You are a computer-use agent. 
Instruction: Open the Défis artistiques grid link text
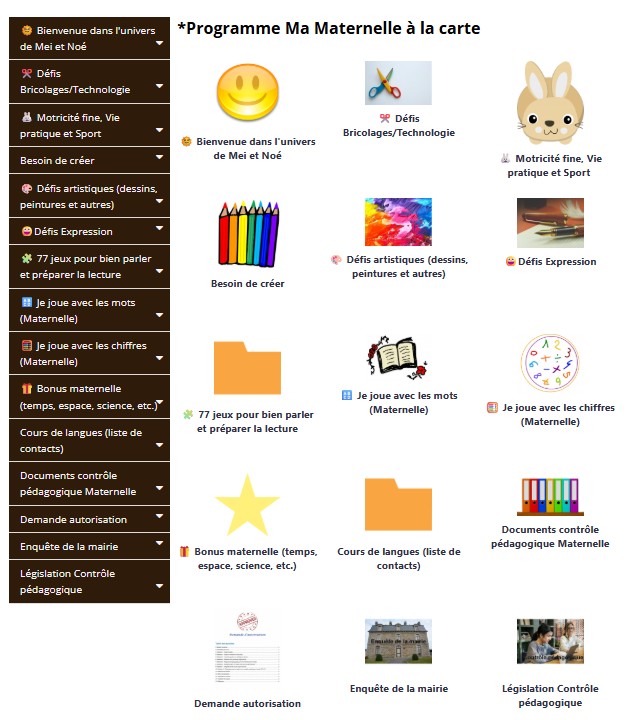[x=399, y=266]
